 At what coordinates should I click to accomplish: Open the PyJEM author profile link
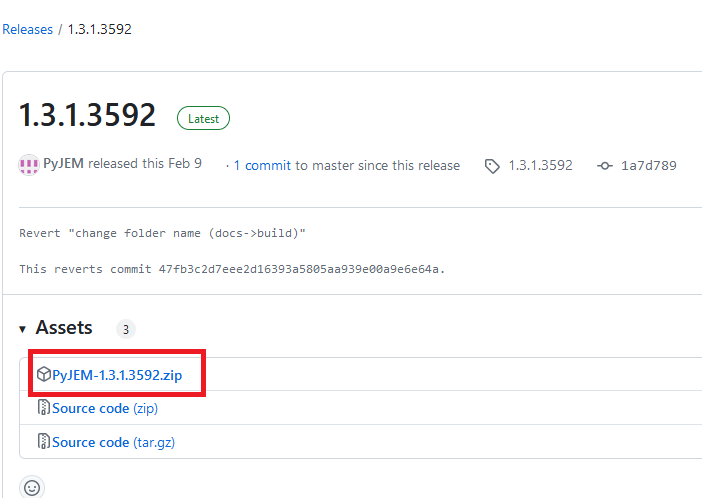pyautogui.click(x=63, y=163)
